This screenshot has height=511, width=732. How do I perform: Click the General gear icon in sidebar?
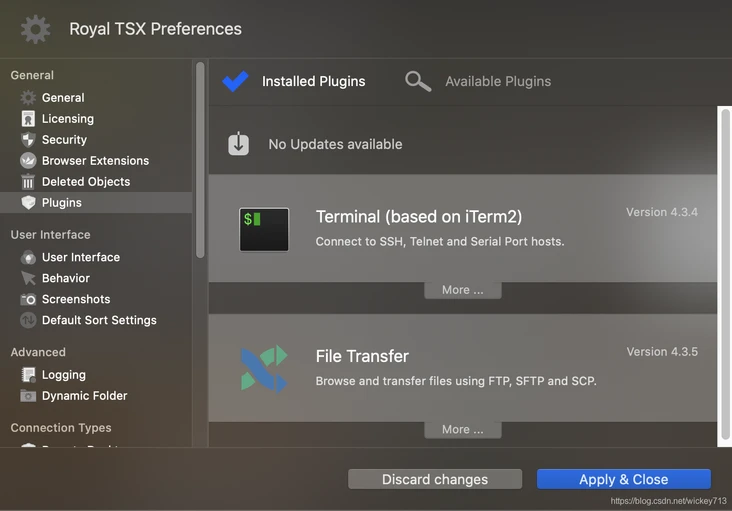[x=28, y=98]
